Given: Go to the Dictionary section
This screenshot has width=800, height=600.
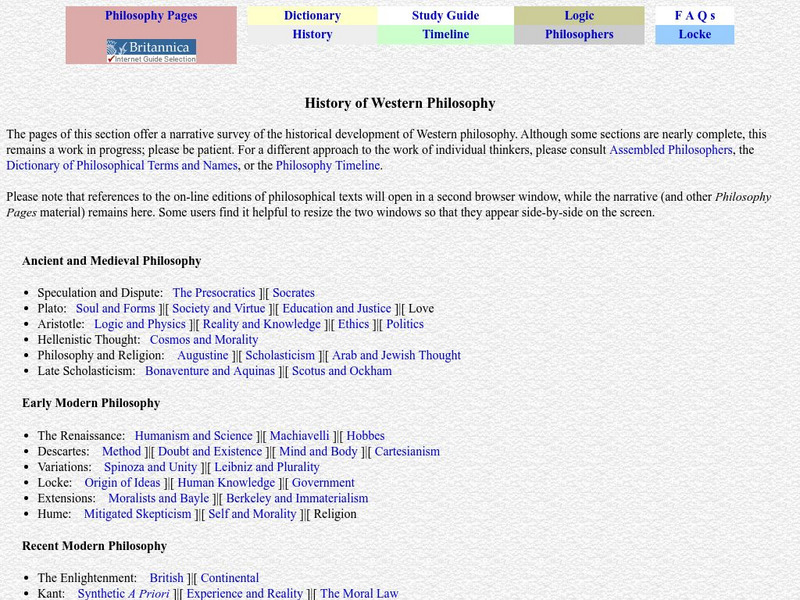Looking at the screenshot, I should click(312, 16).
